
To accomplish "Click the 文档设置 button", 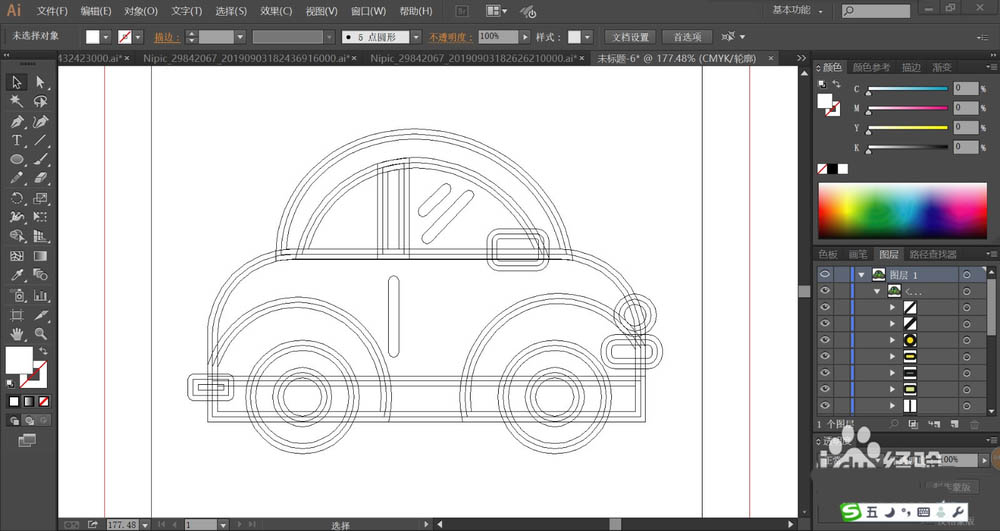I will (x=630, y=37).
